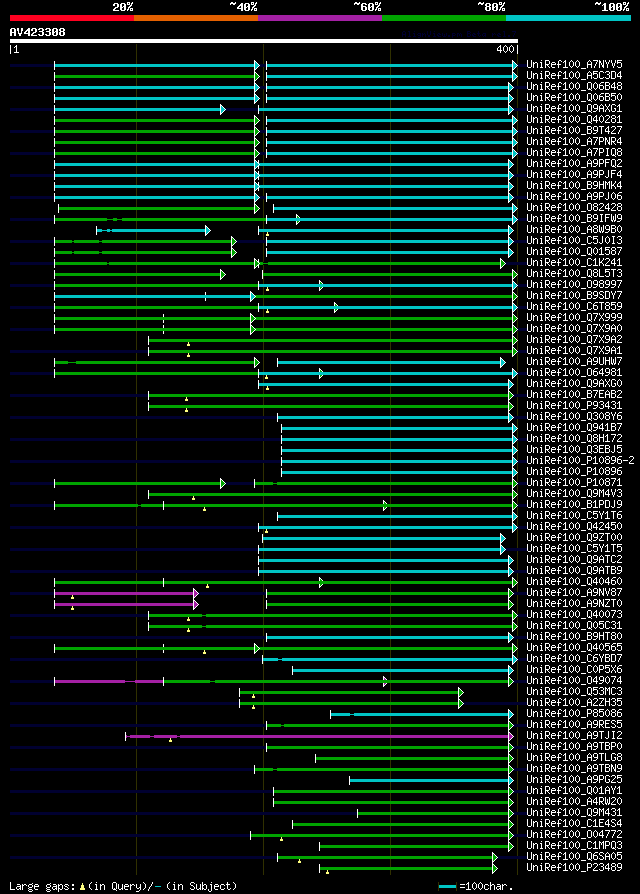Click the UniRef100_C6YBD7 entry
This screenshot has height=894, width=640.
[574, 659]
